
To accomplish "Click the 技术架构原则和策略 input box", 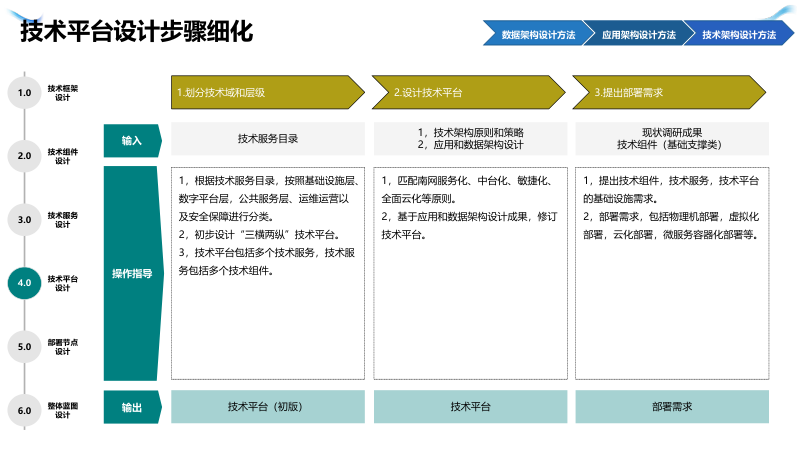I will pos(470,139).
